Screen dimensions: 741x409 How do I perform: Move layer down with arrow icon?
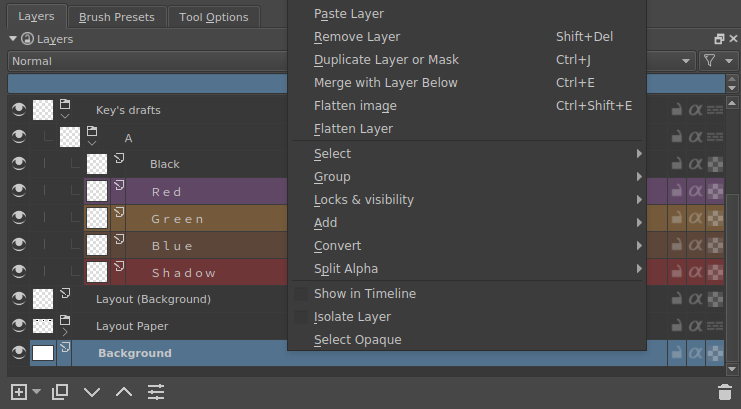coord(92,392)
